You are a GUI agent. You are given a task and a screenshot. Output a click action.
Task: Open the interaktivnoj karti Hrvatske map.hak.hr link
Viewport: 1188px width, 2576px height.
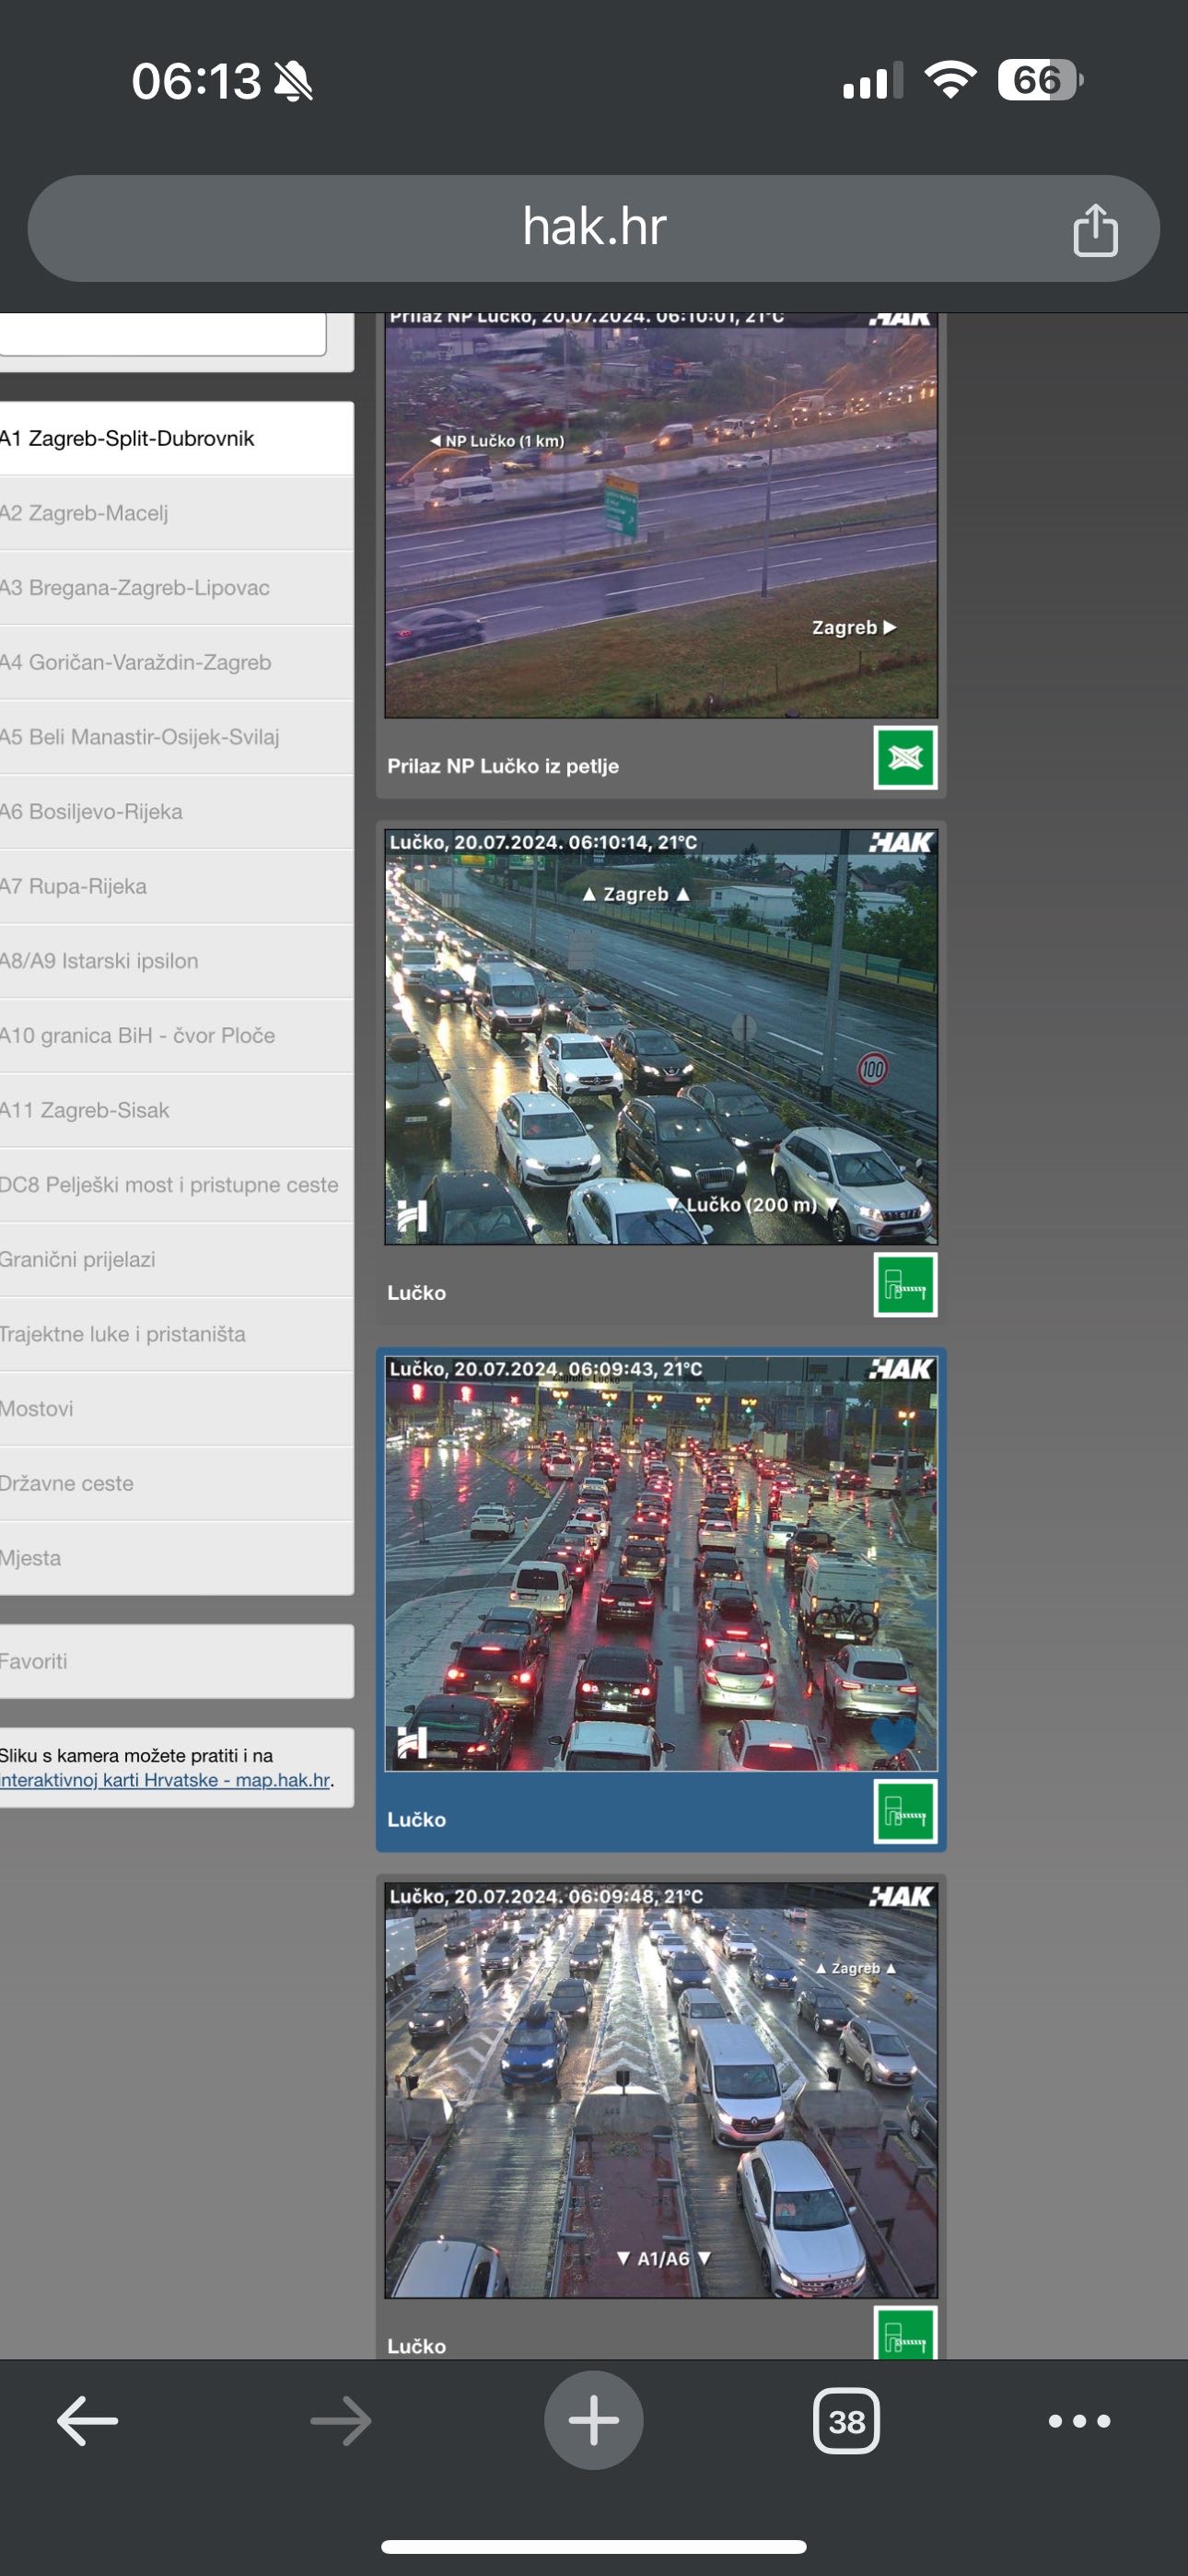point(166,1781)
